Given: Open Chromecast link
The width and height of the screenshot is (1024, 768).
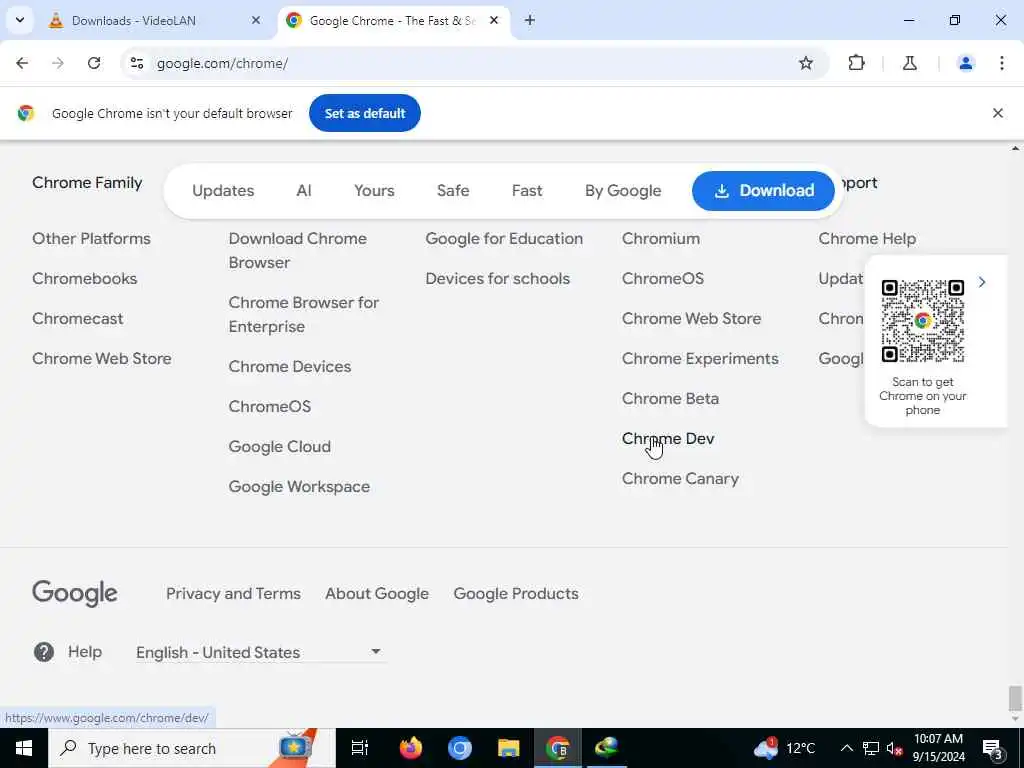Looking at the screenshot, I should pos(78,319).
